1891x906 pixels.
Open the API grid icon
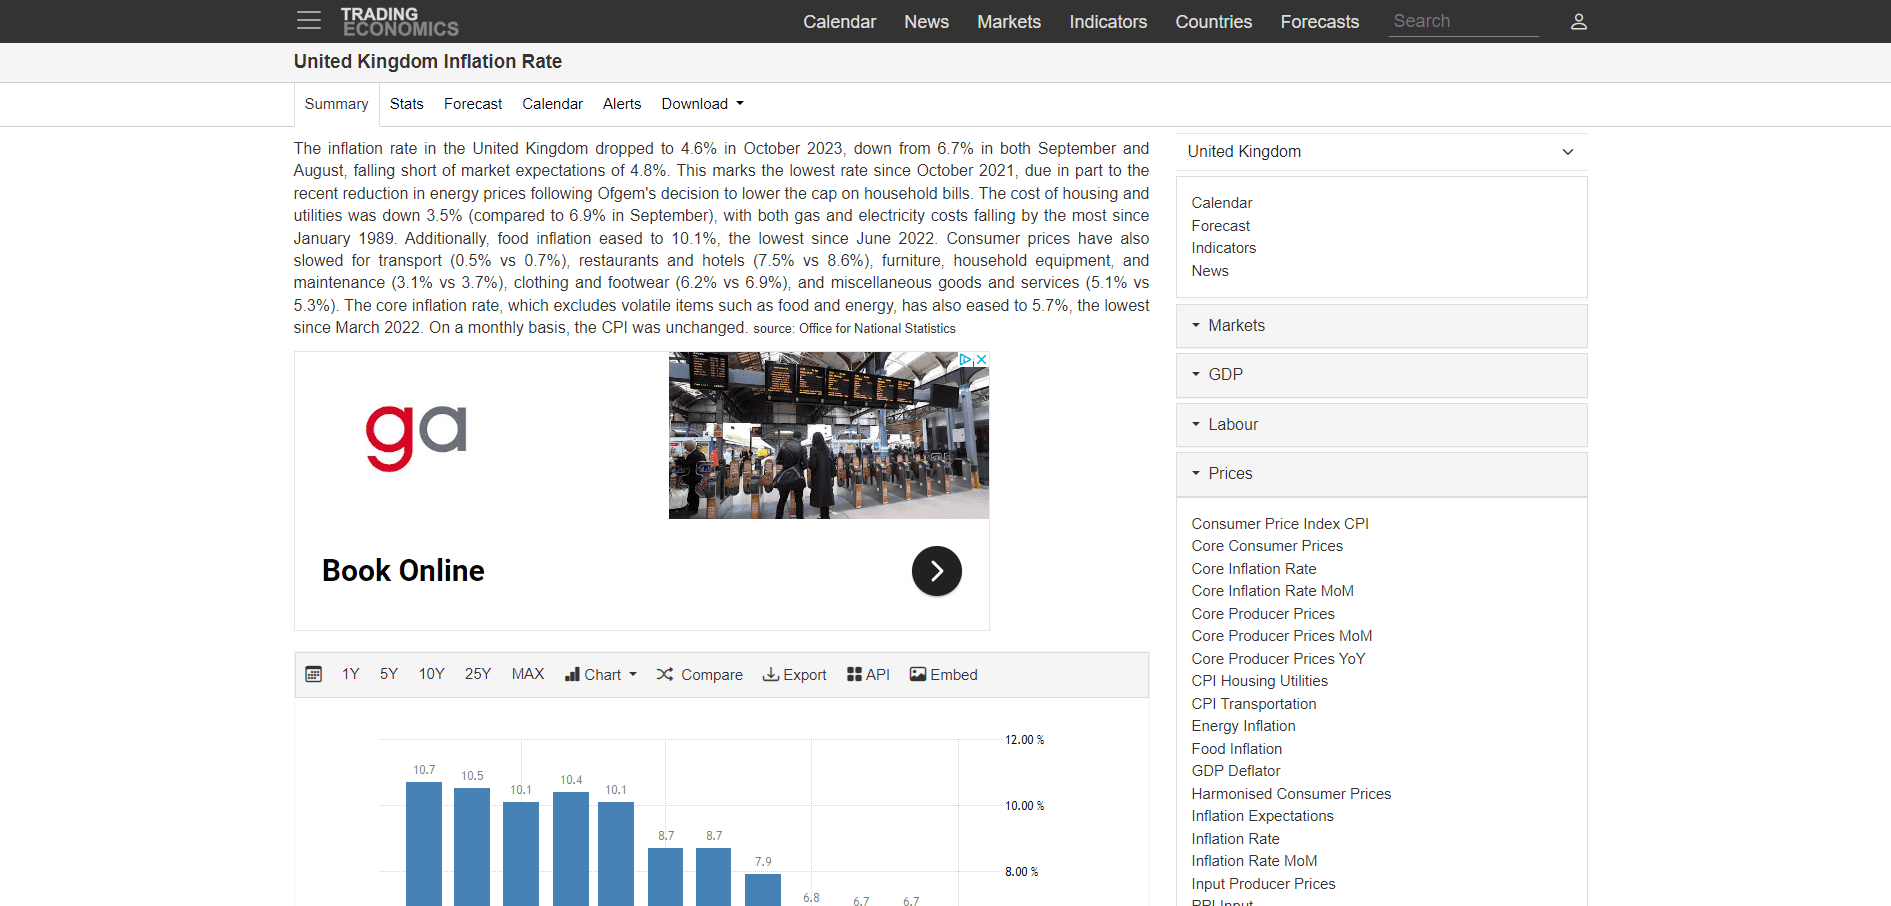point(854,675)
